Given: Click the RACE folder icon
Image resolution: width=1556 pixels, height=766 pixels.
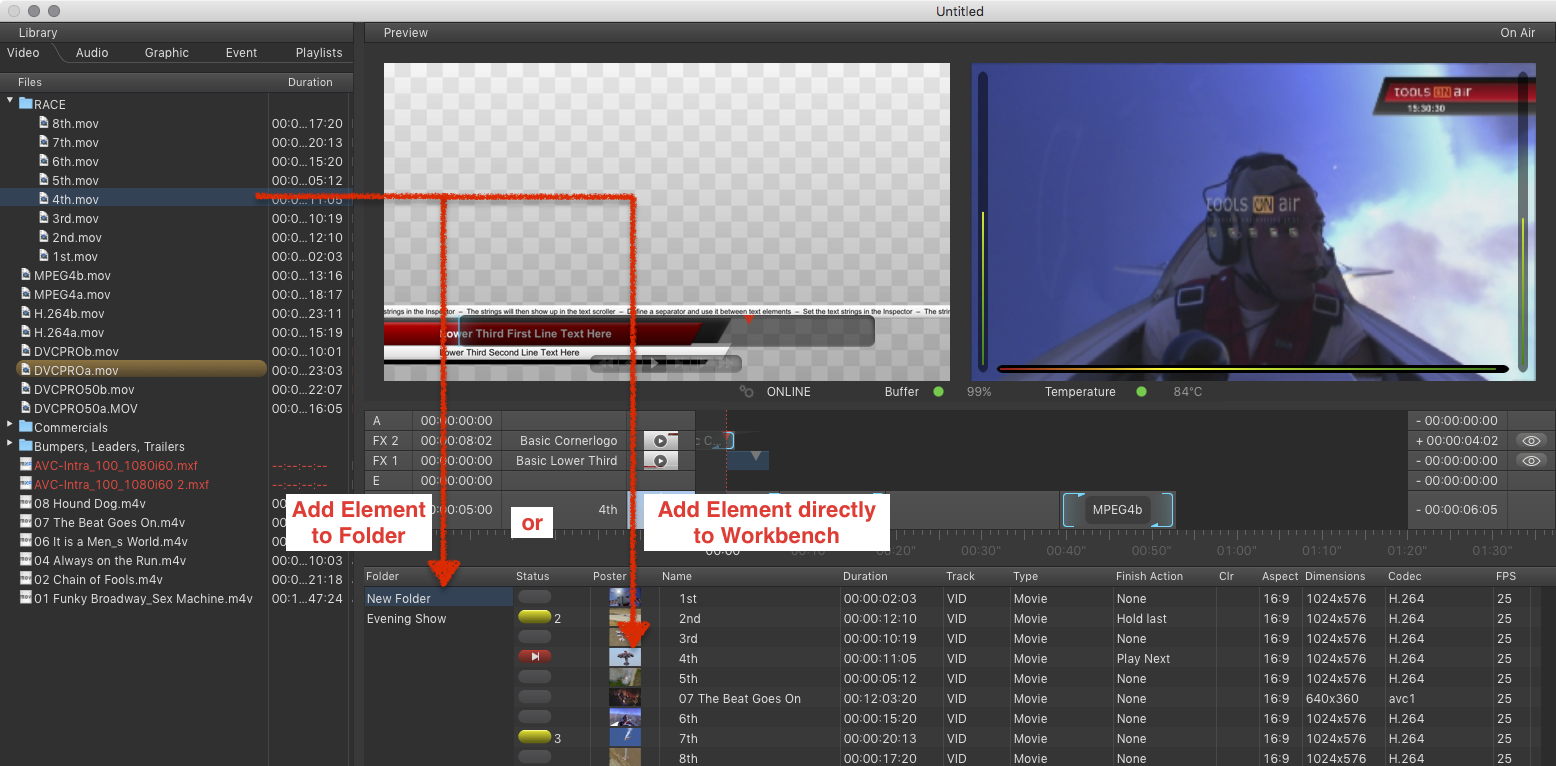Looking at the screenshot, I should tap(26, 104).
